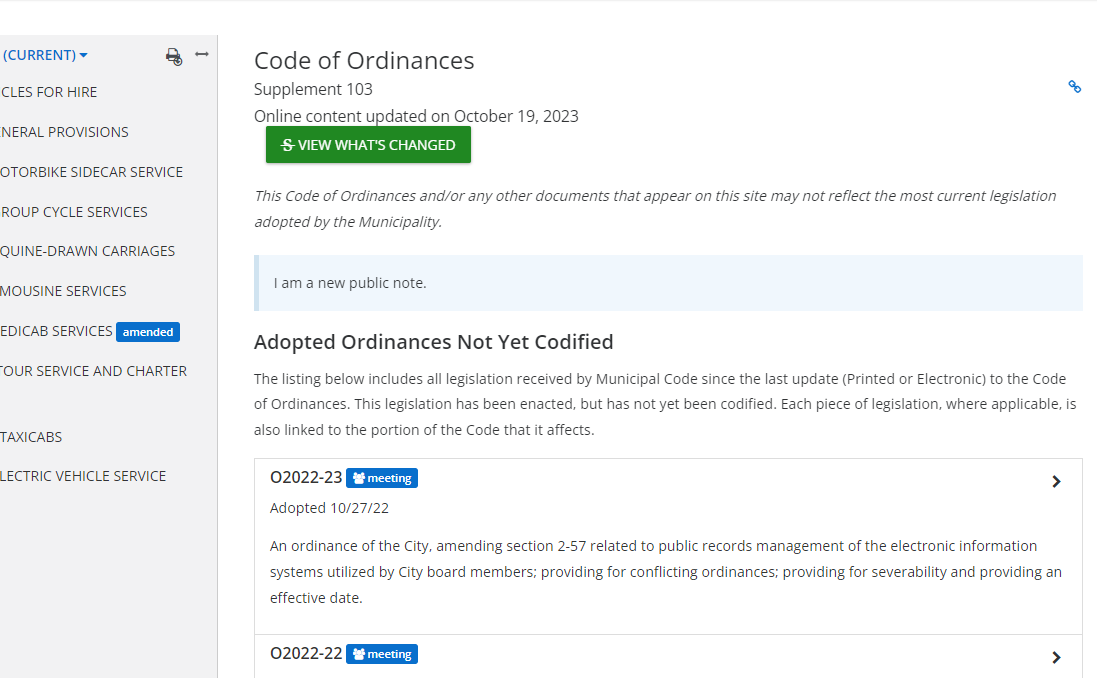This screenshot has height=678, width=1097.
Task: Open Tour Service and Charter item
Action: pyautogui.click(x=93, y=371)
